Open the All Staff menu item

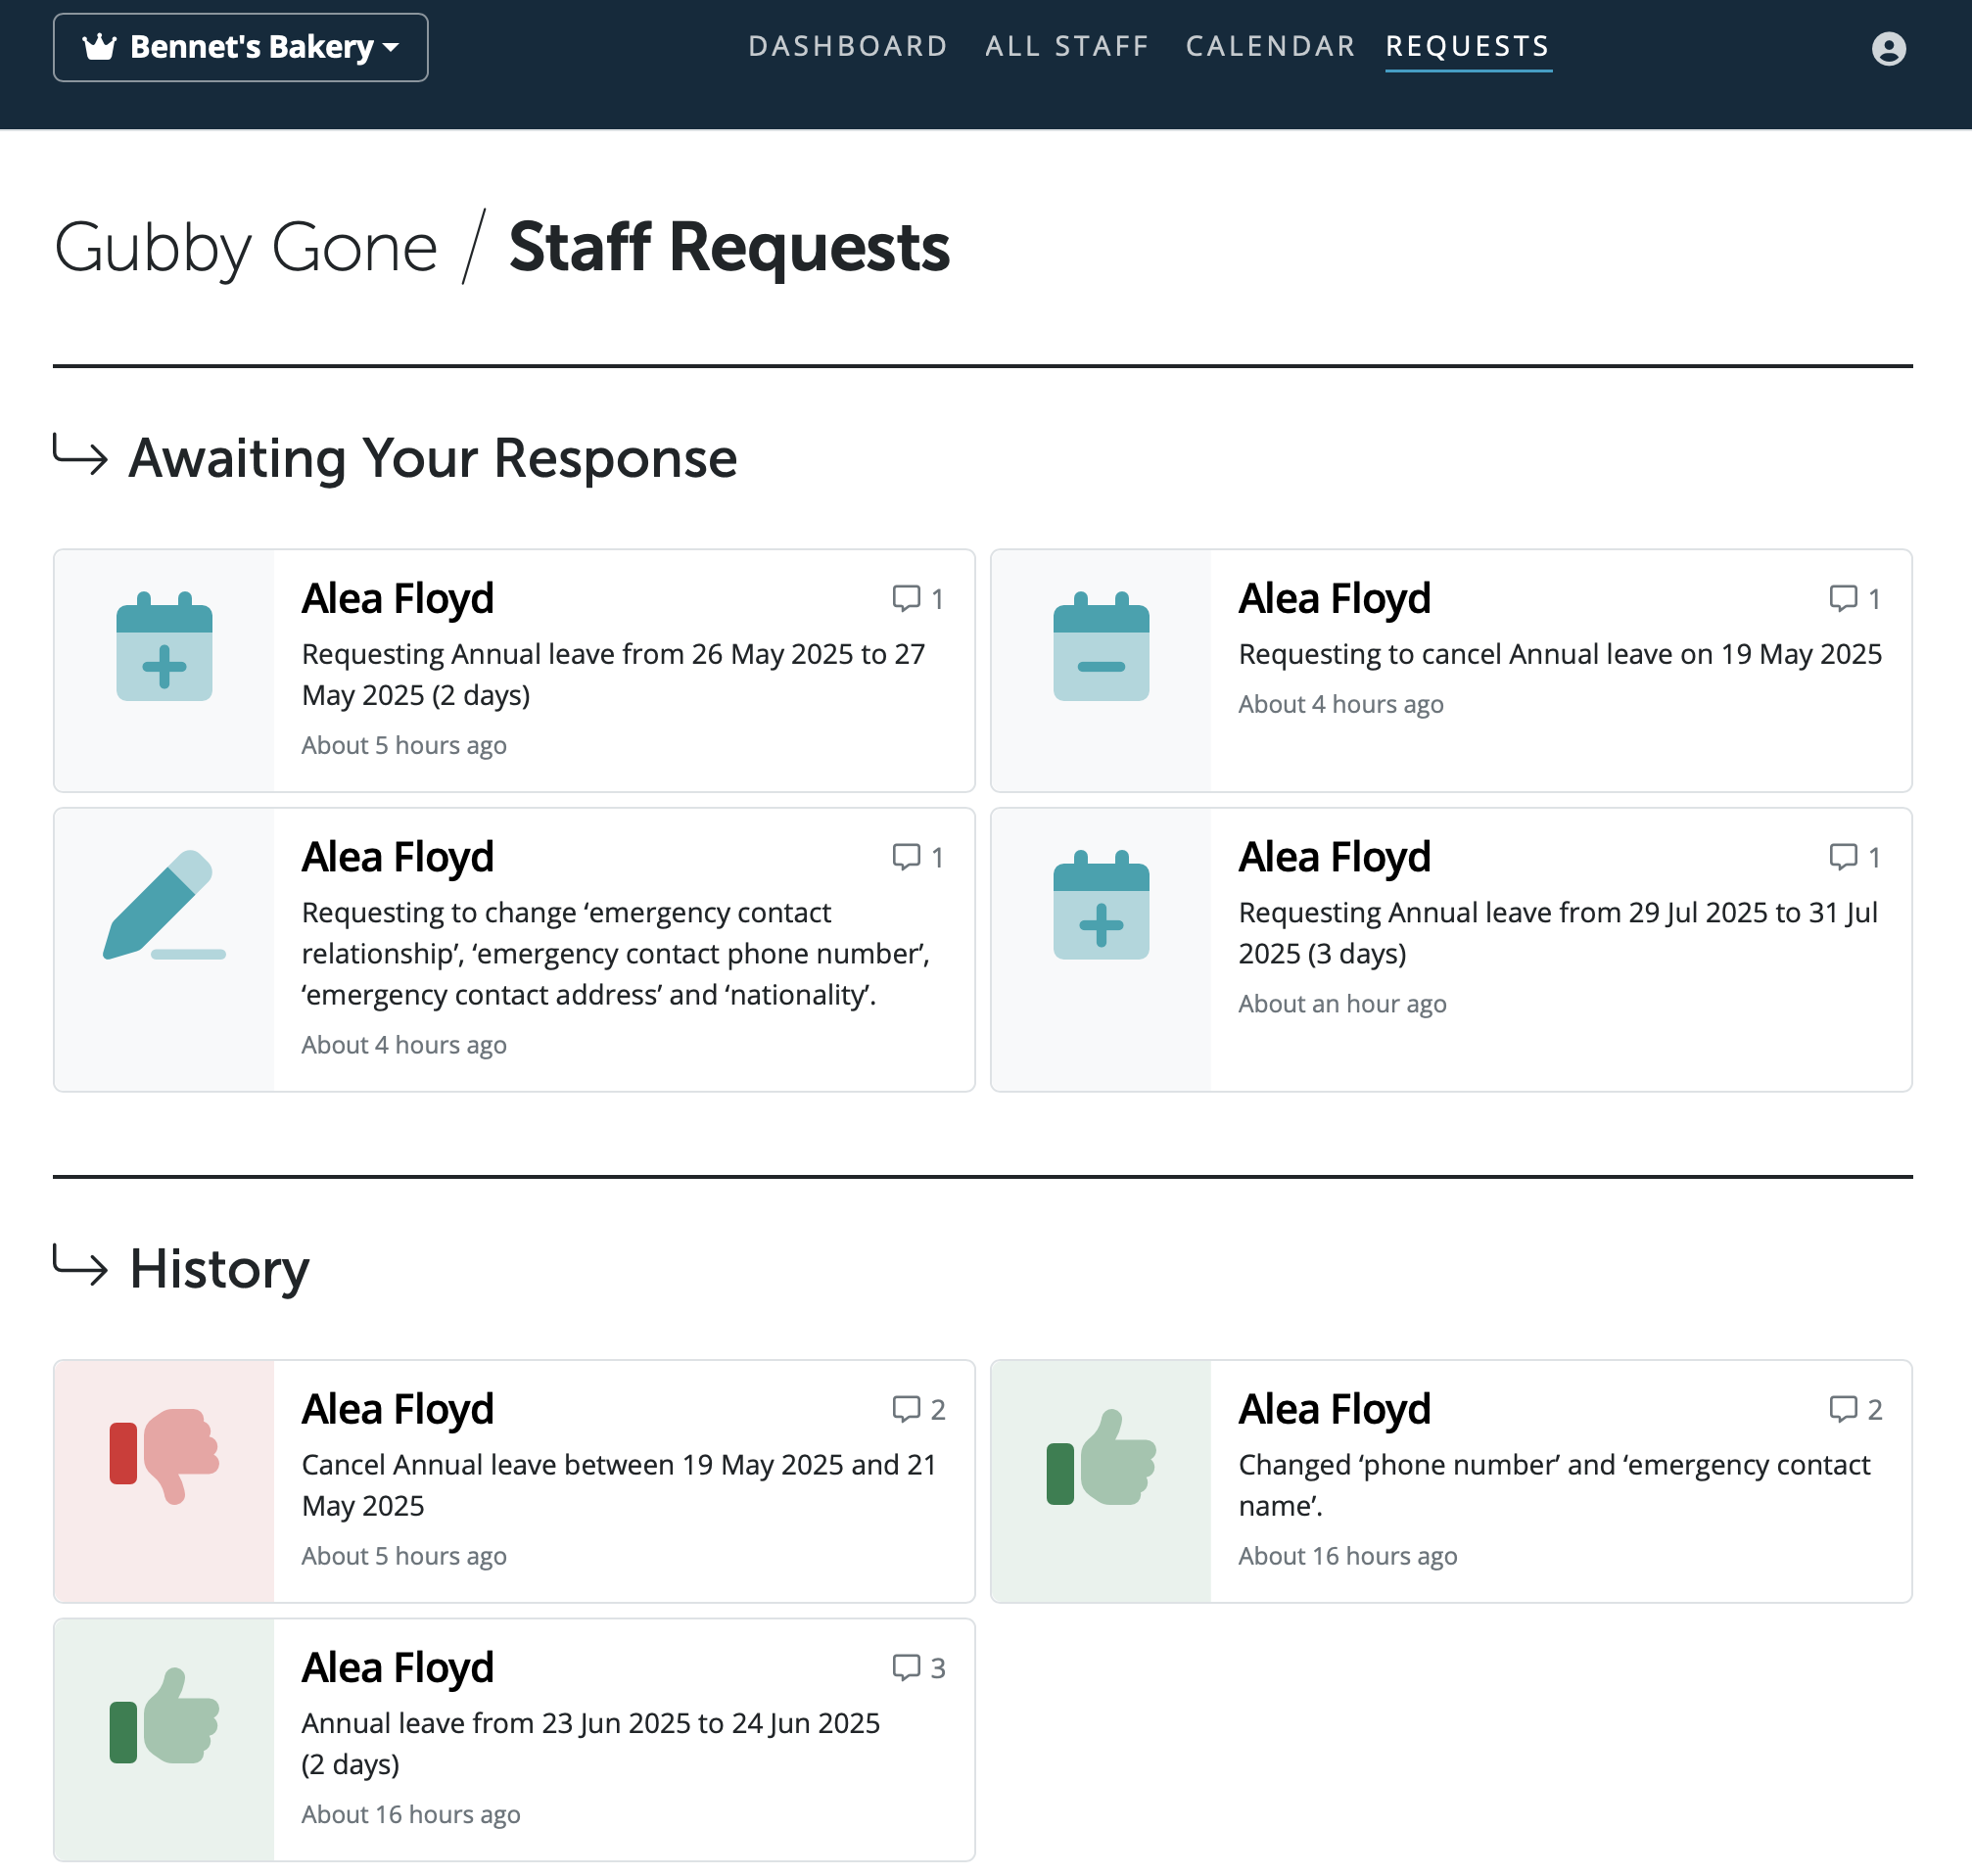click(1067, 46)
